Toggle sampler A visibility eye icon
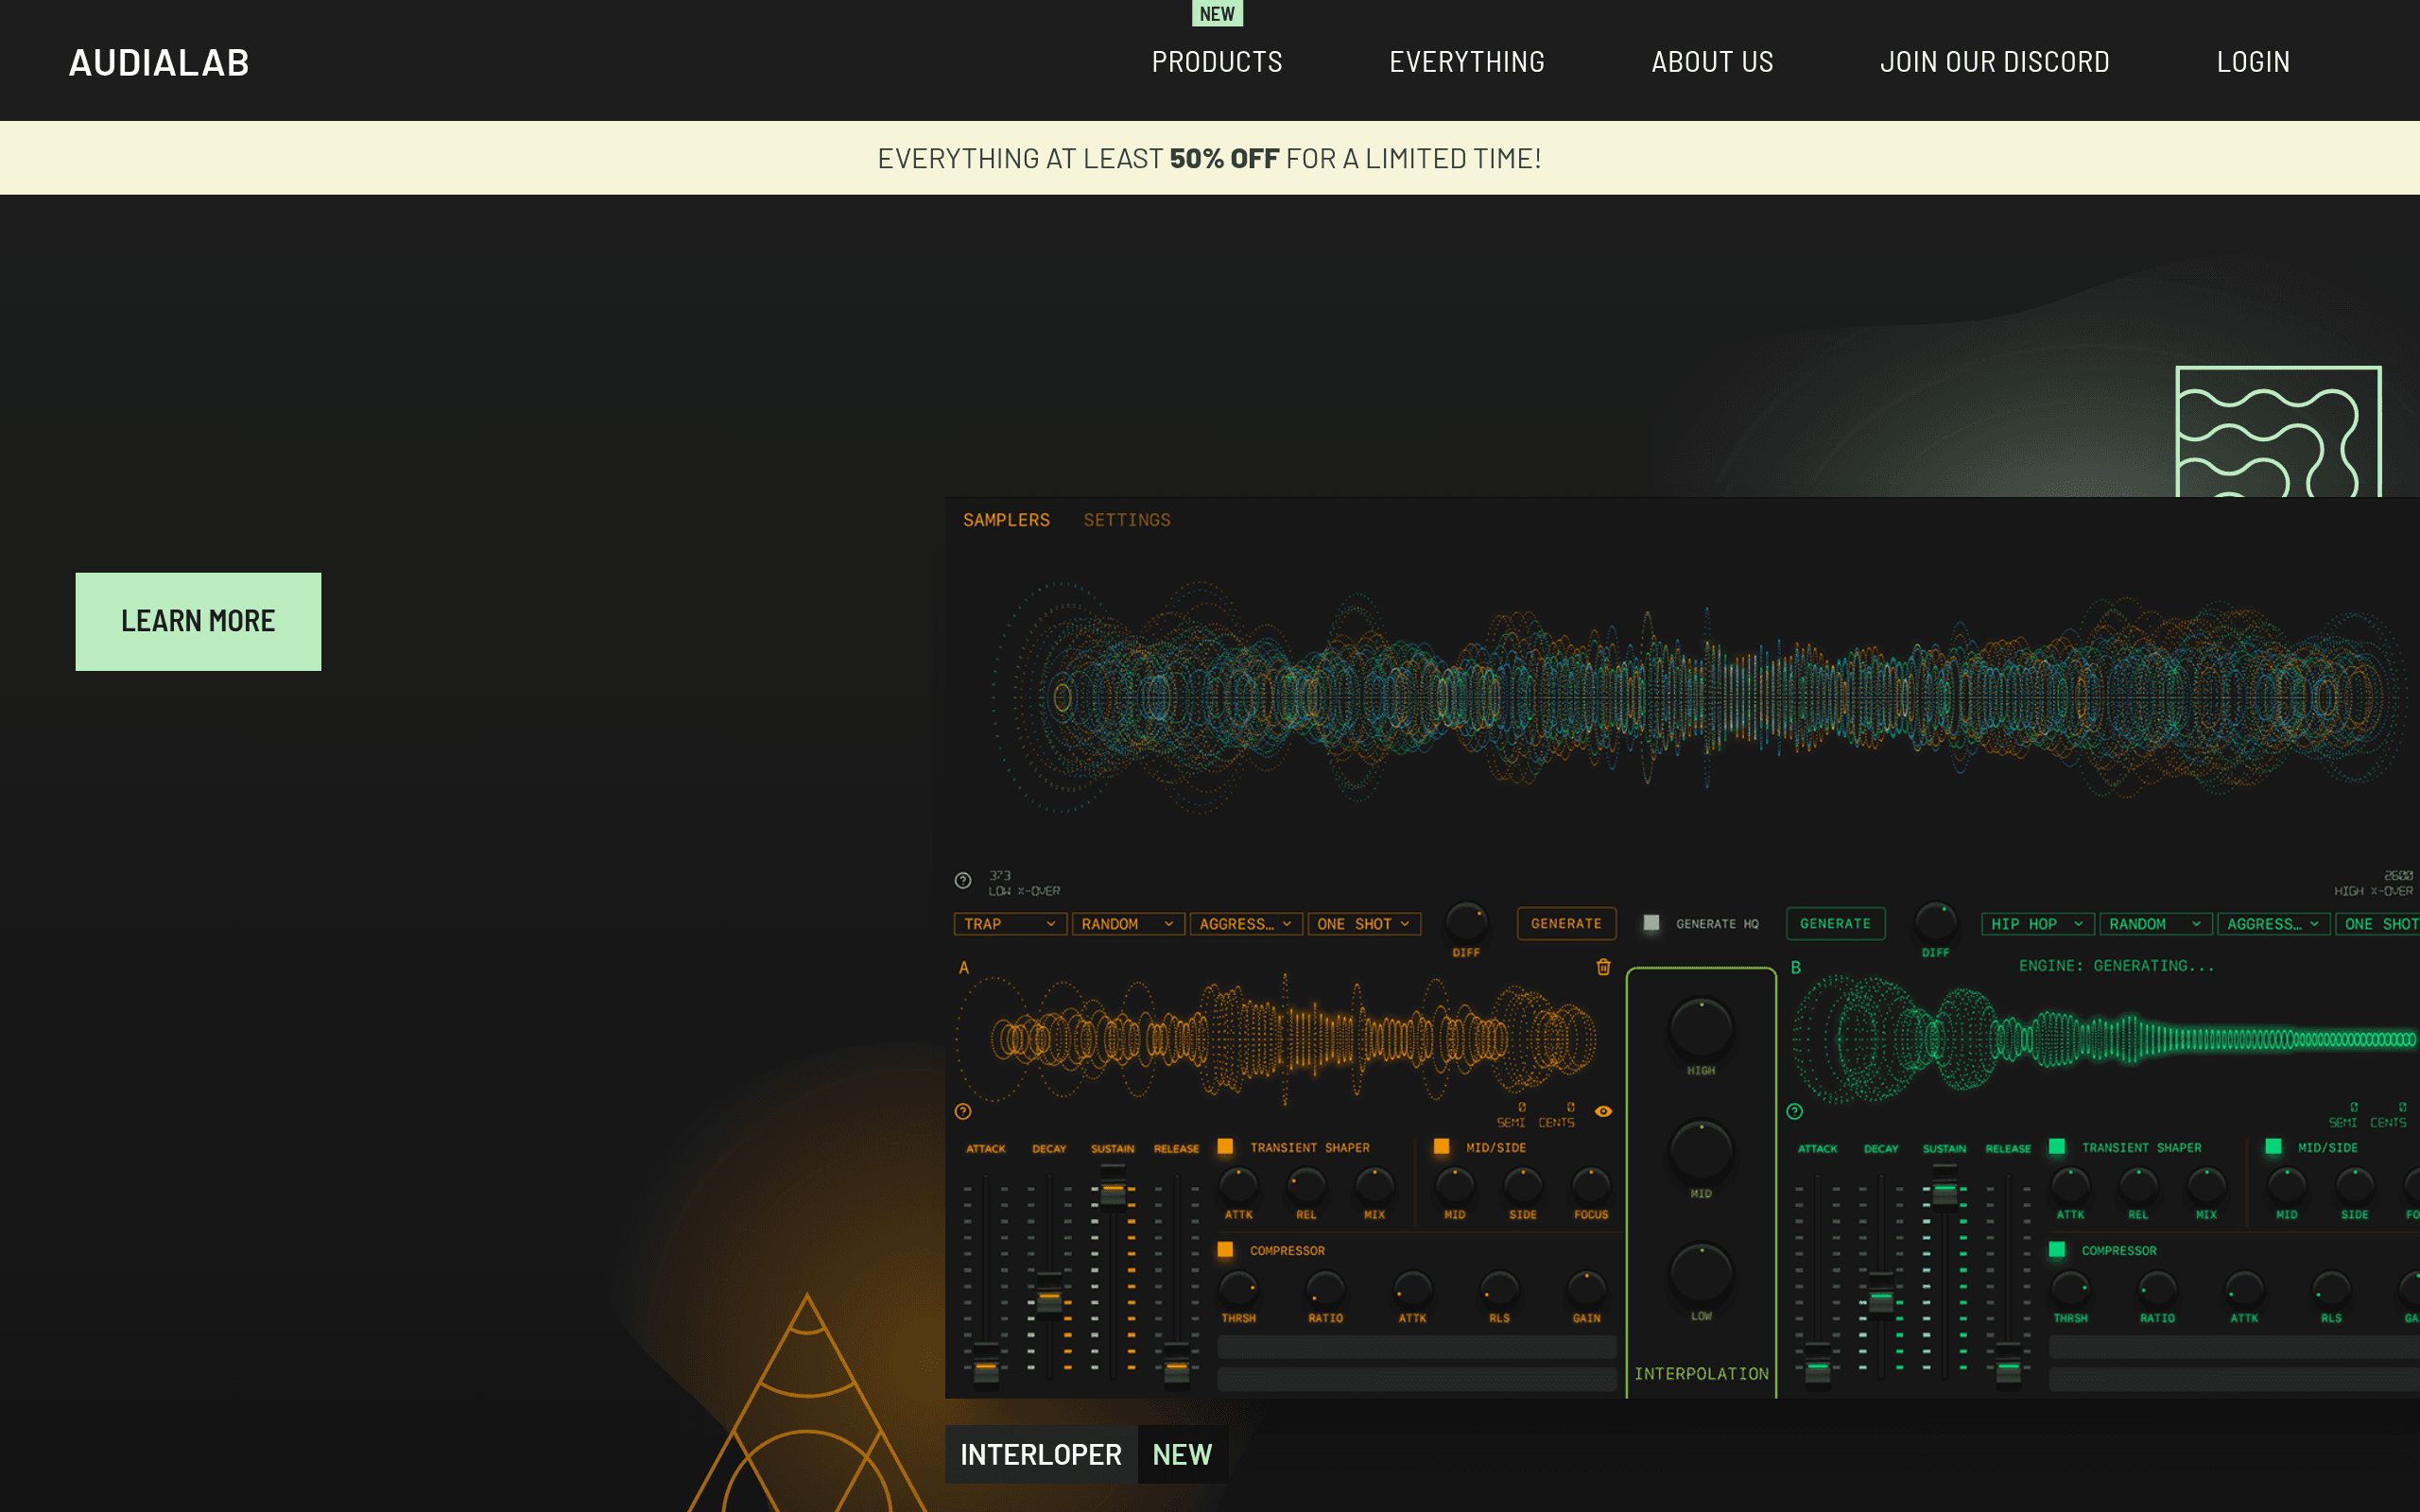The image size is (2420, 1512). click(x=1603, y=1111)
